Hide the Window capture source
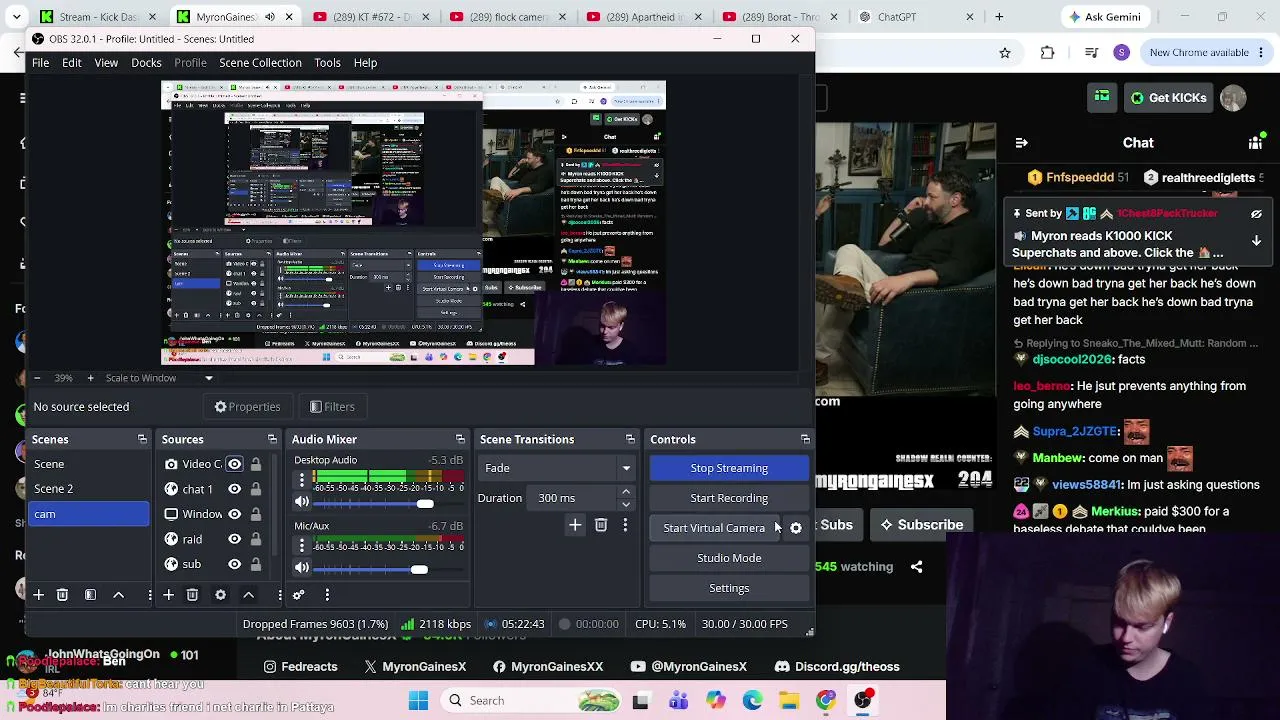The width and height of the screenshot is (1280, 720). pyautogui.click(x=234, y=514)
